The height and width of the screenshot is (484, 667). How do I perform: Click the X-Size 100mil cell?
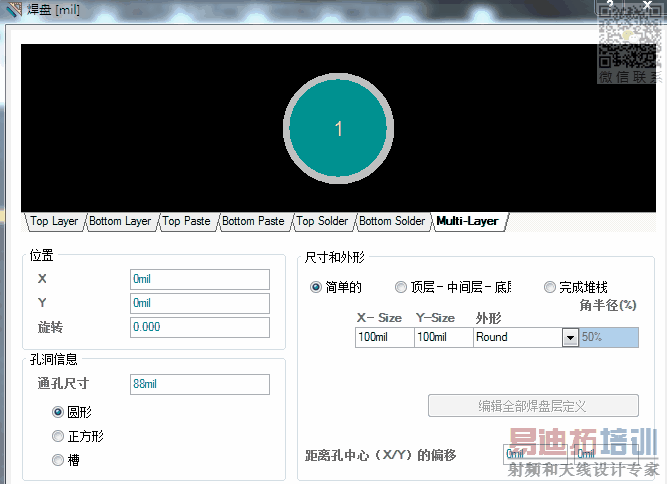(385, 337)
